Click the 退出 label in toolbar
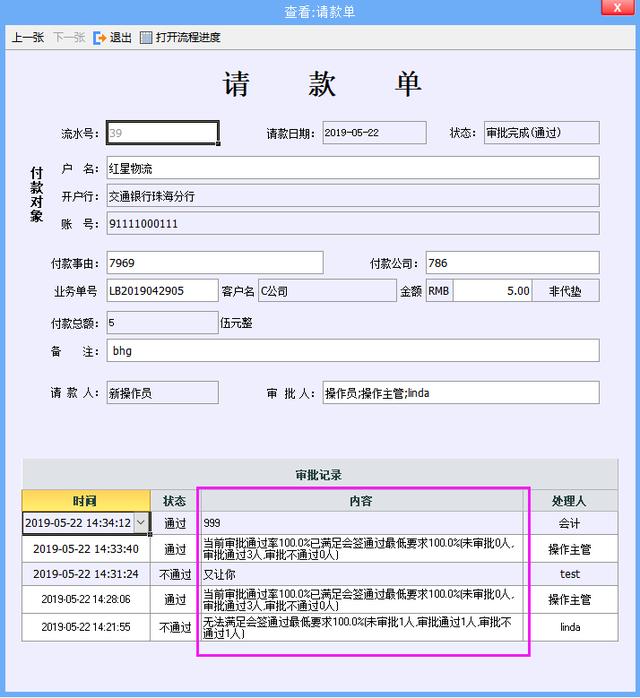 click(121, 37)
